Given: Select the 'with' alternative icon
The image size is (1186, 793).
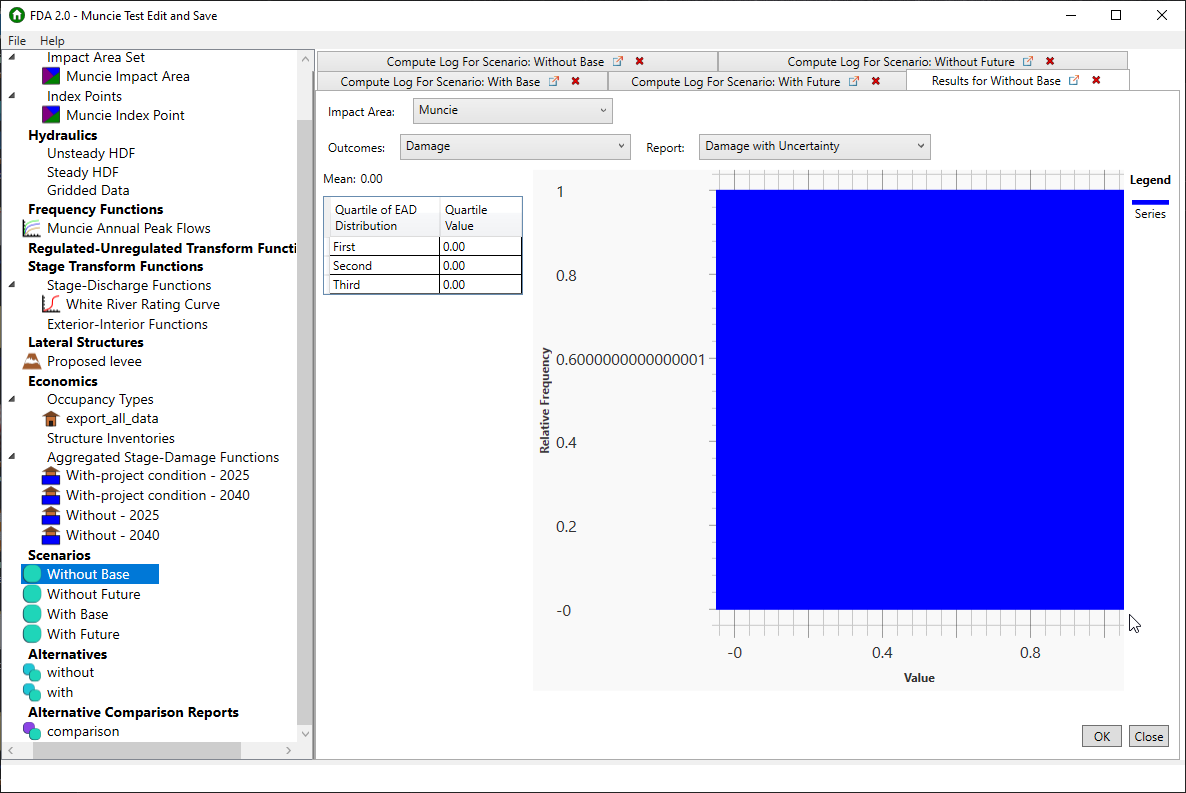Looking at the screenshot, I should (30, 692).
